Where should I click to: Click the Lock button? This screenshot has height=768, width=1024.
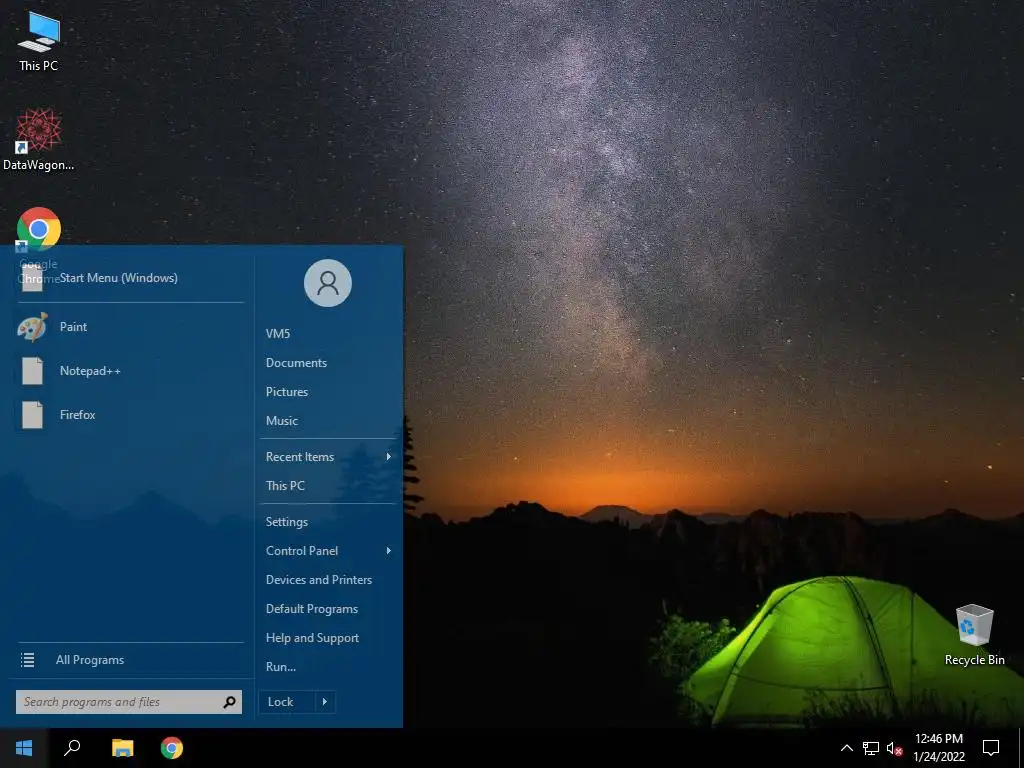coord(287,702)
